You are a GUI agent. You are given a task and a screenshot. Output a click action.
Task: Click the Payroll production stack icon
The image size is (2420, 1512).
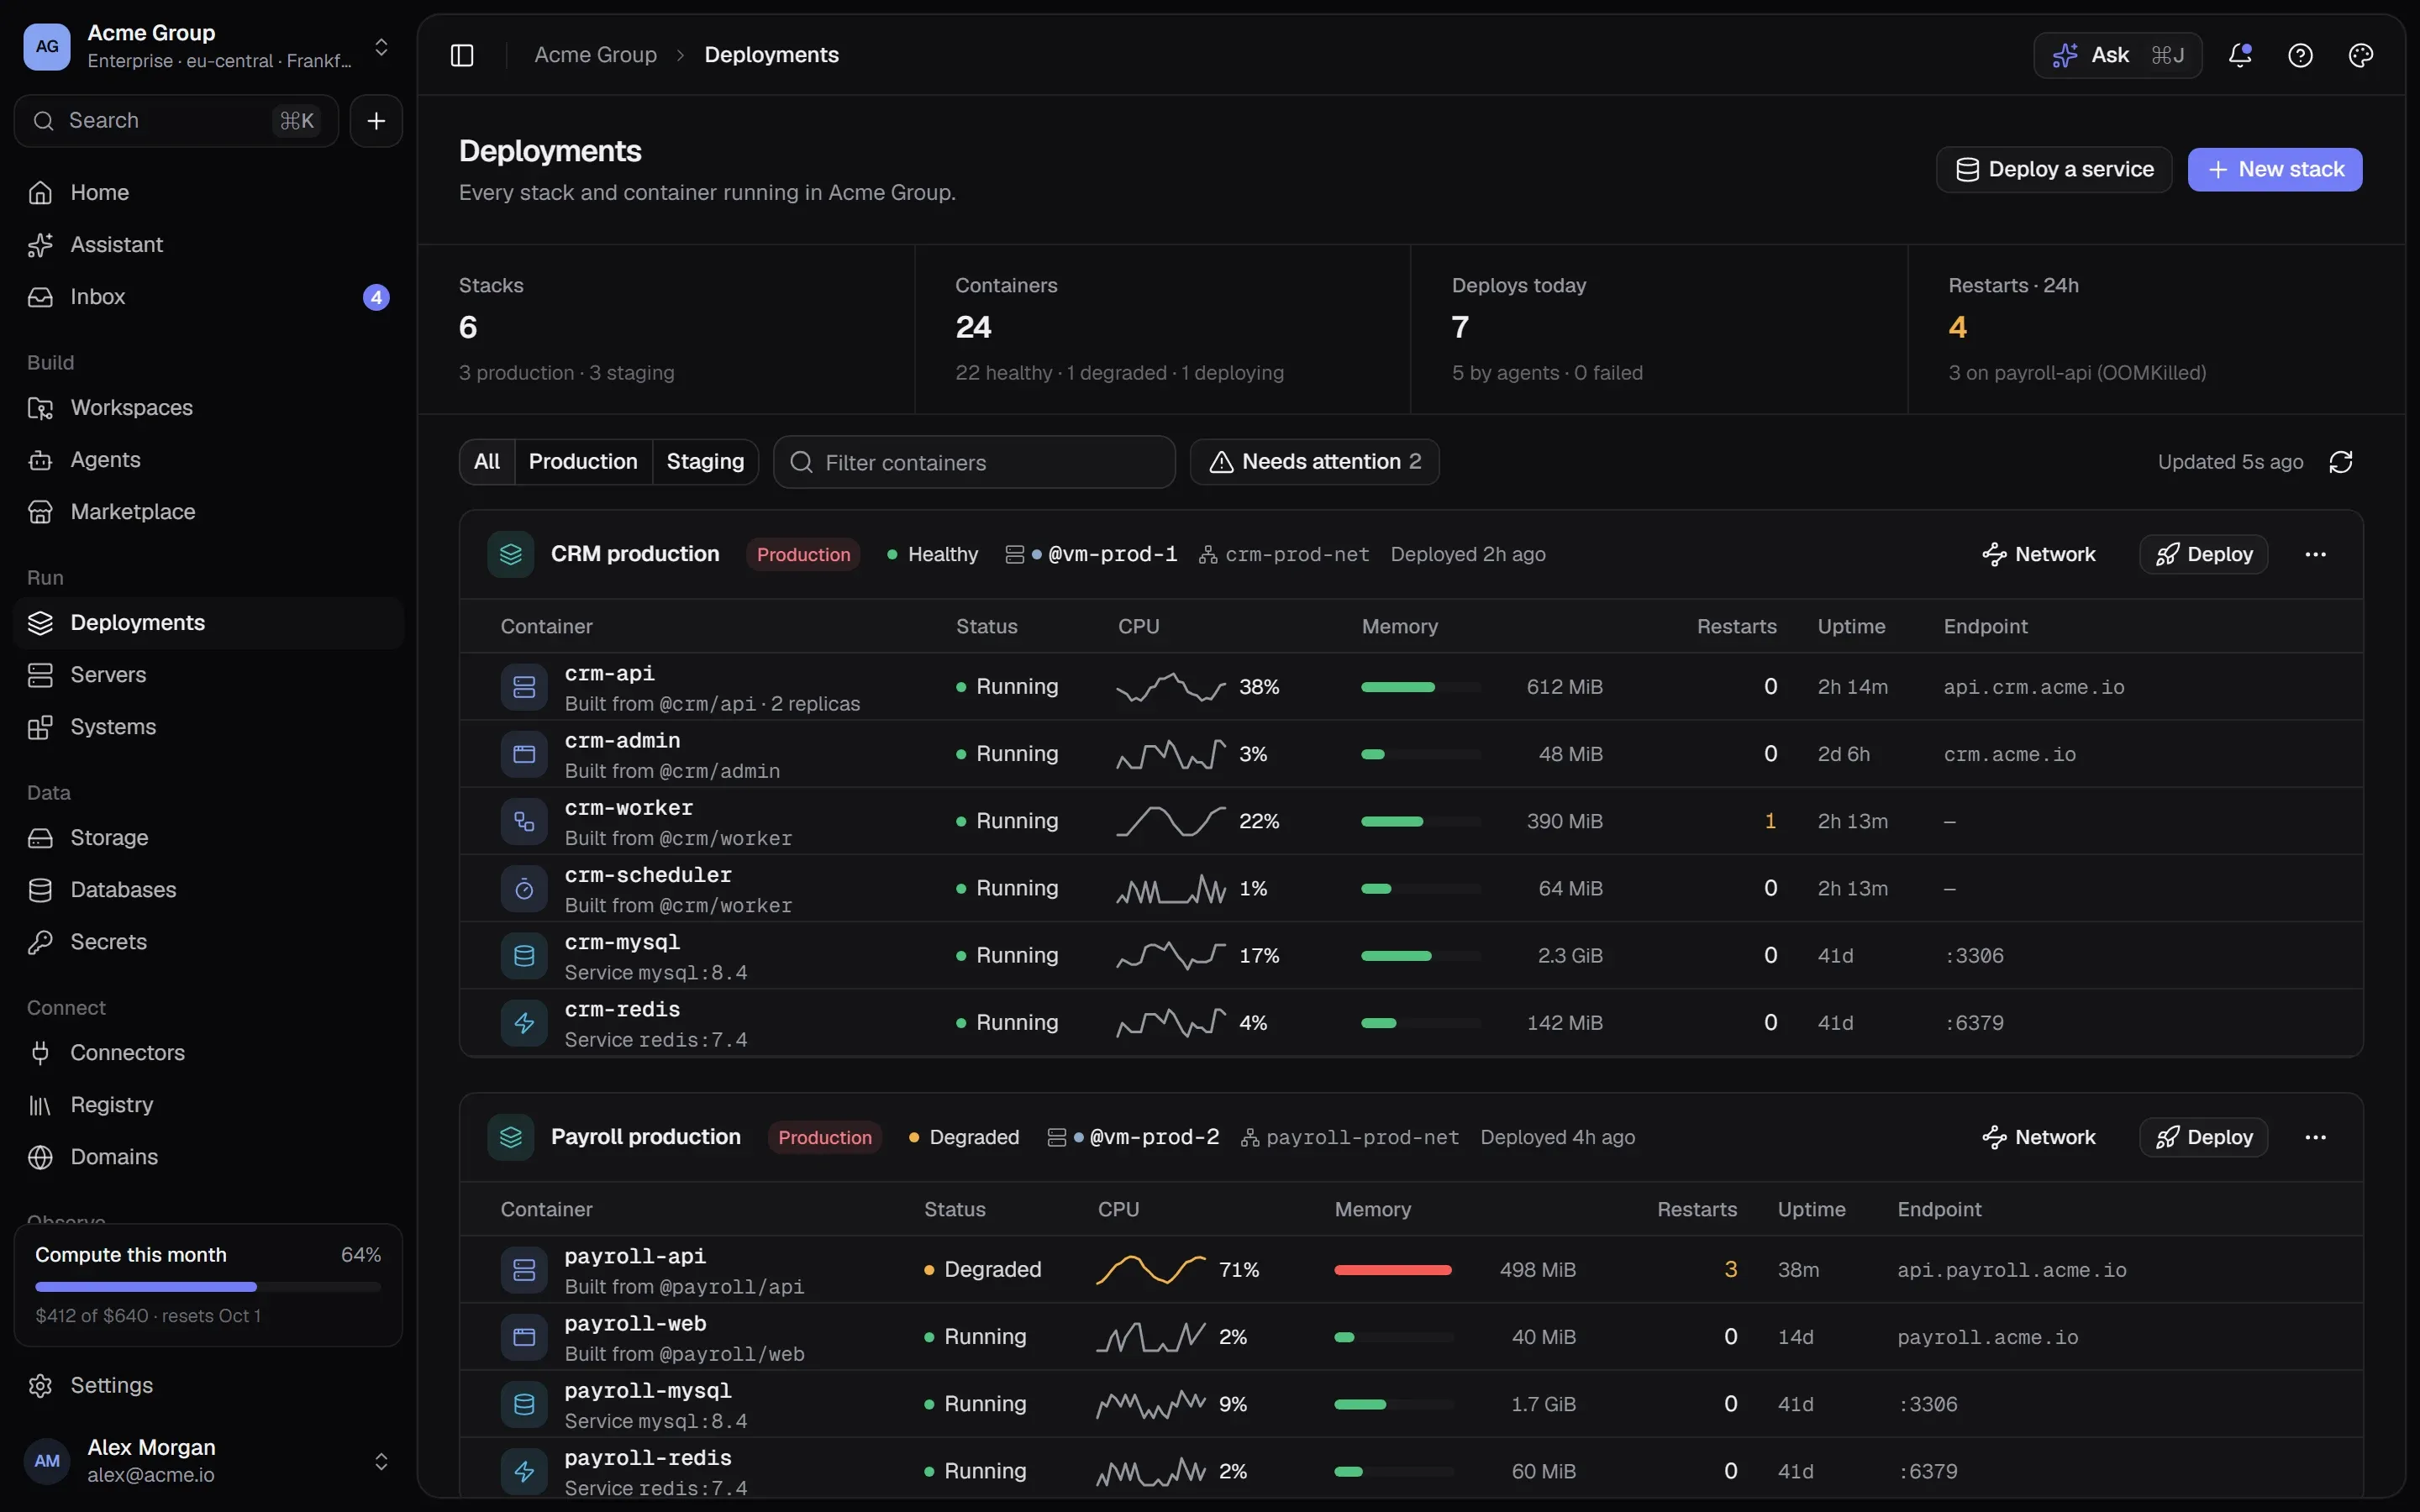(x=511, y=1138)
